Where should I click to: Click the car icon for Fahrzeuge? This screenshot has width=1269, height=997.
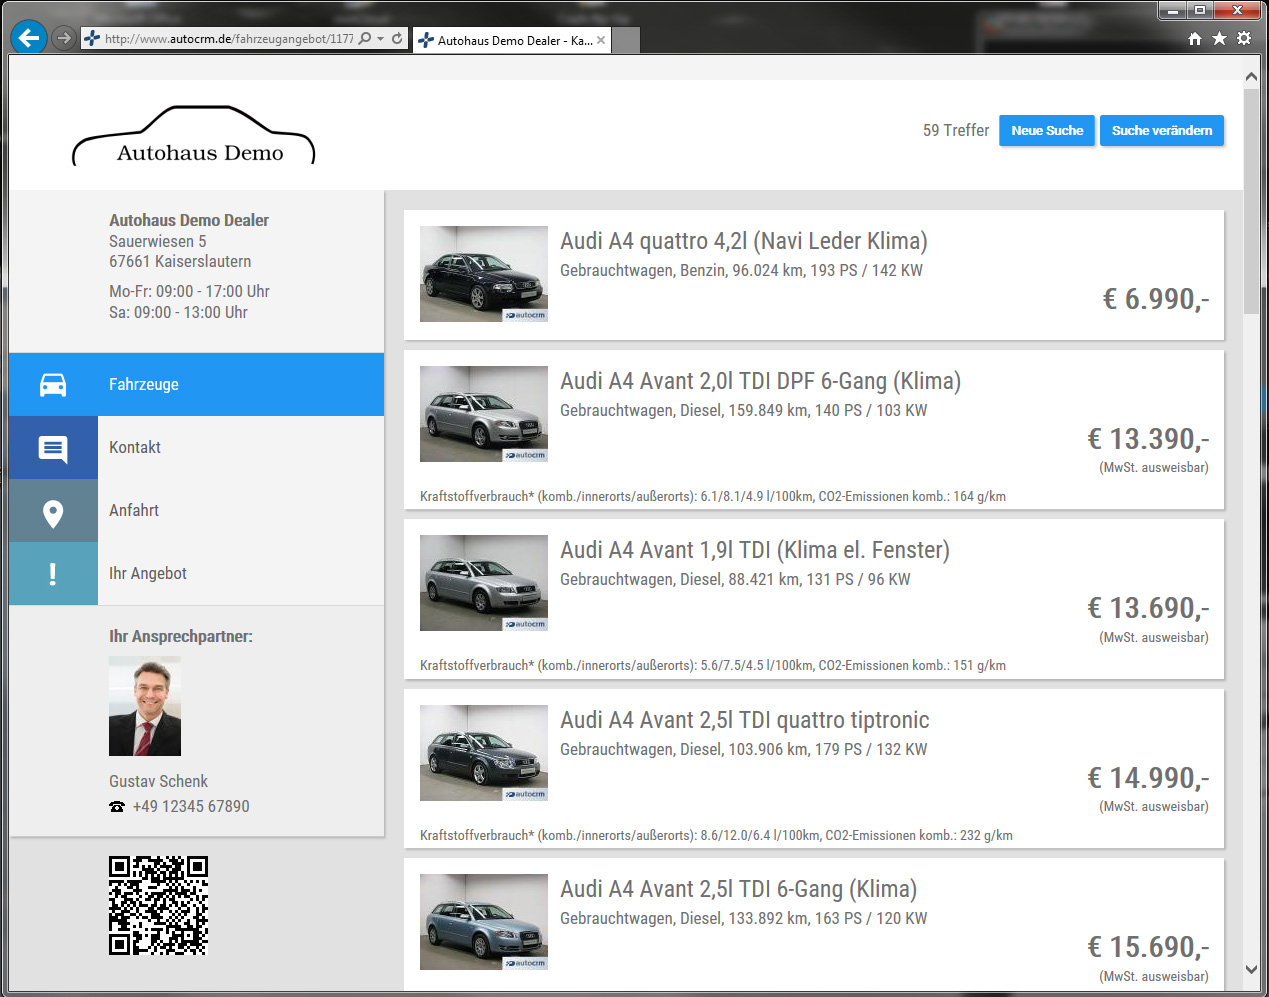53,385
